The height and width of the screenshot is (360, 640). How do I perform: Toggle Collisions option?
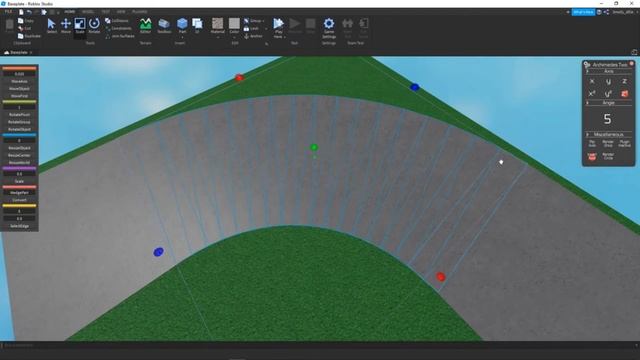pos(117,20)
